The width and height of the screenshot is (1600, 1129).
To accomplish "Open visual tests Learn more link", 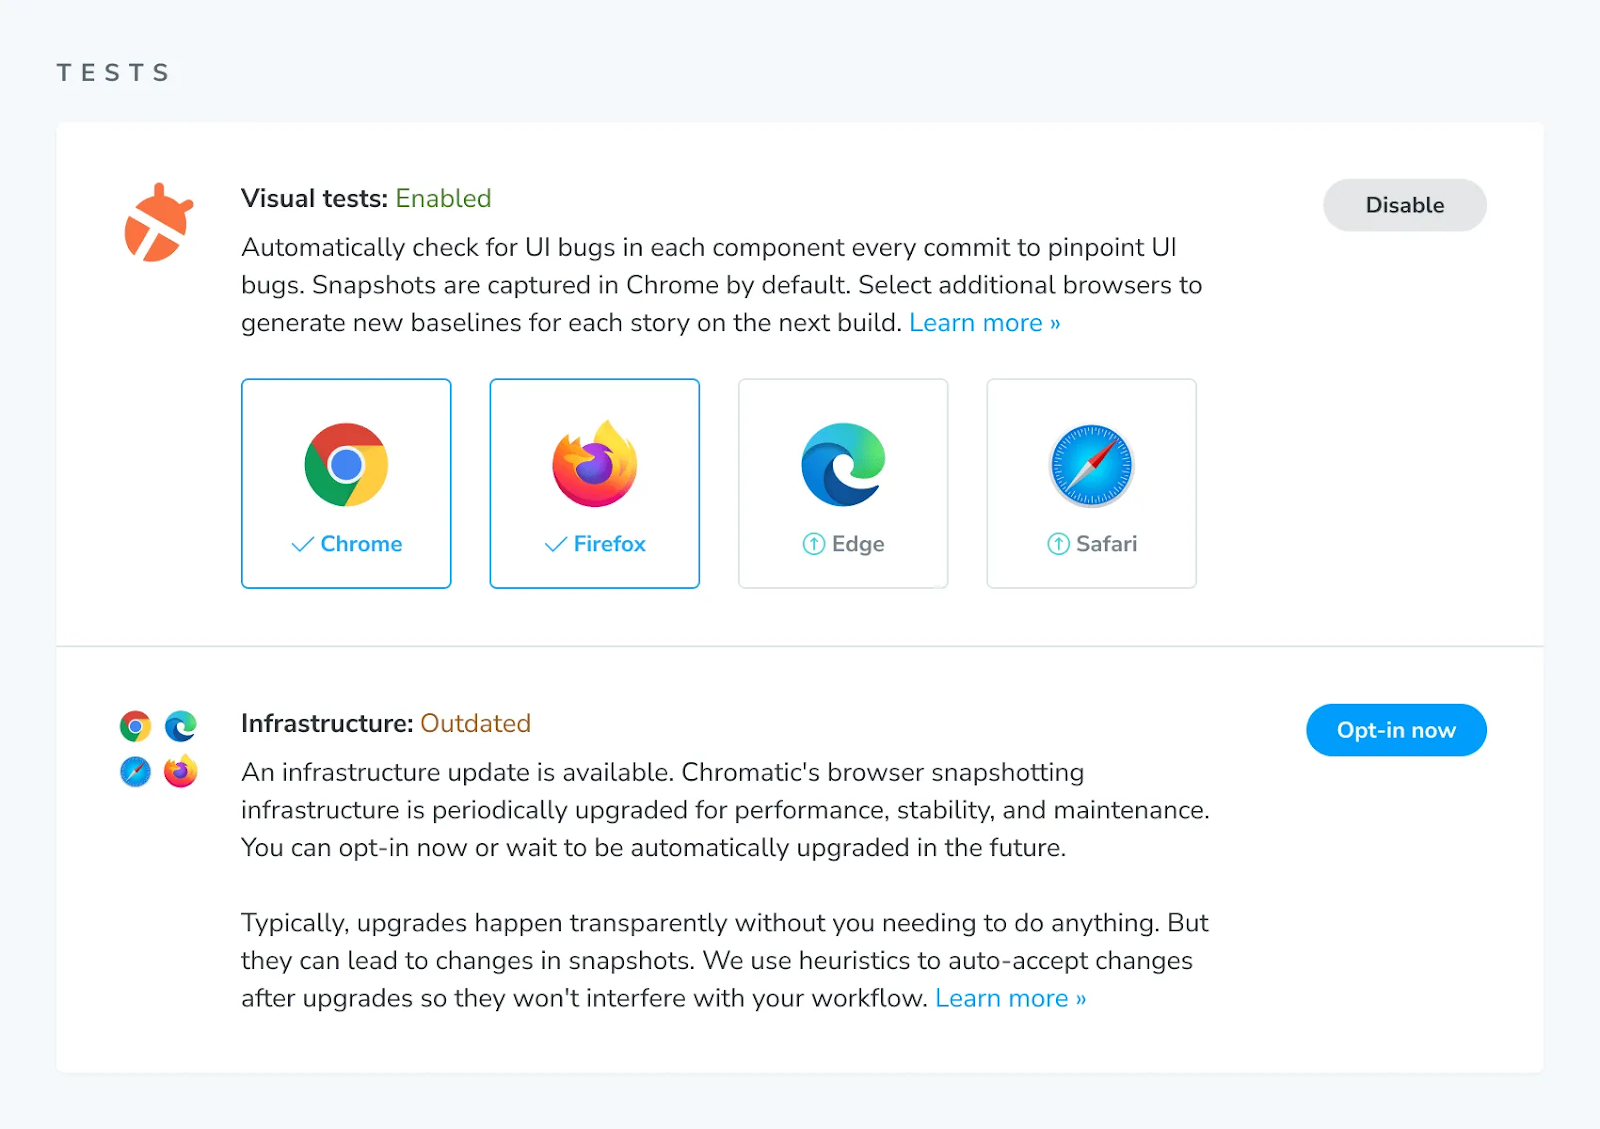I will coord(983,322).
